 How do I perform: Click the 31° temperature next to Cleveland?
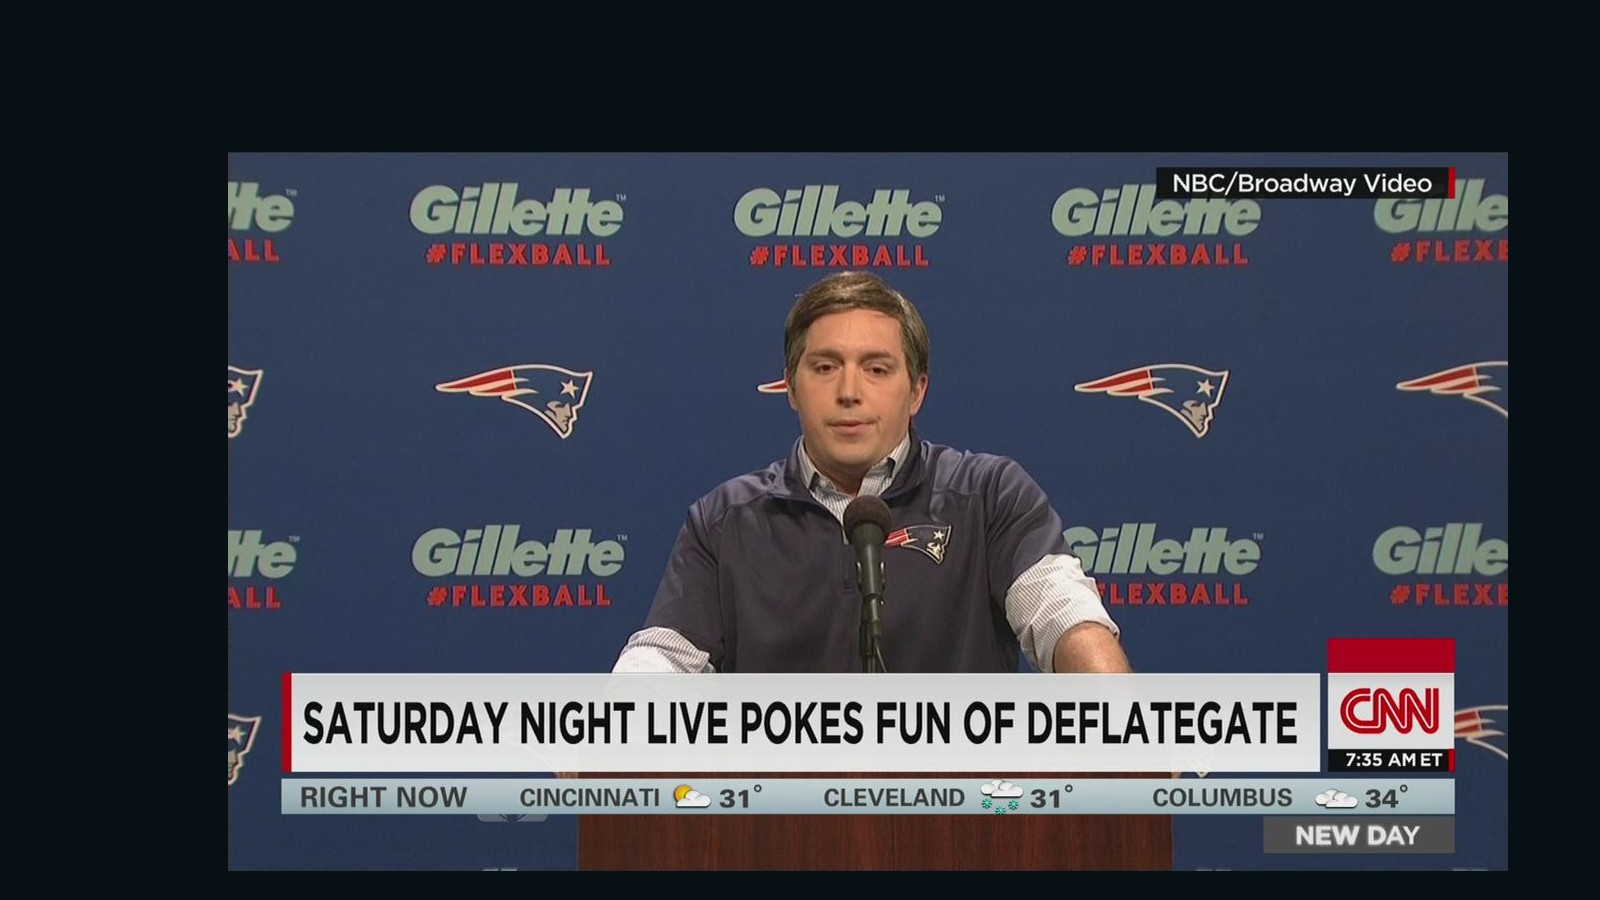coord(1052,798)
